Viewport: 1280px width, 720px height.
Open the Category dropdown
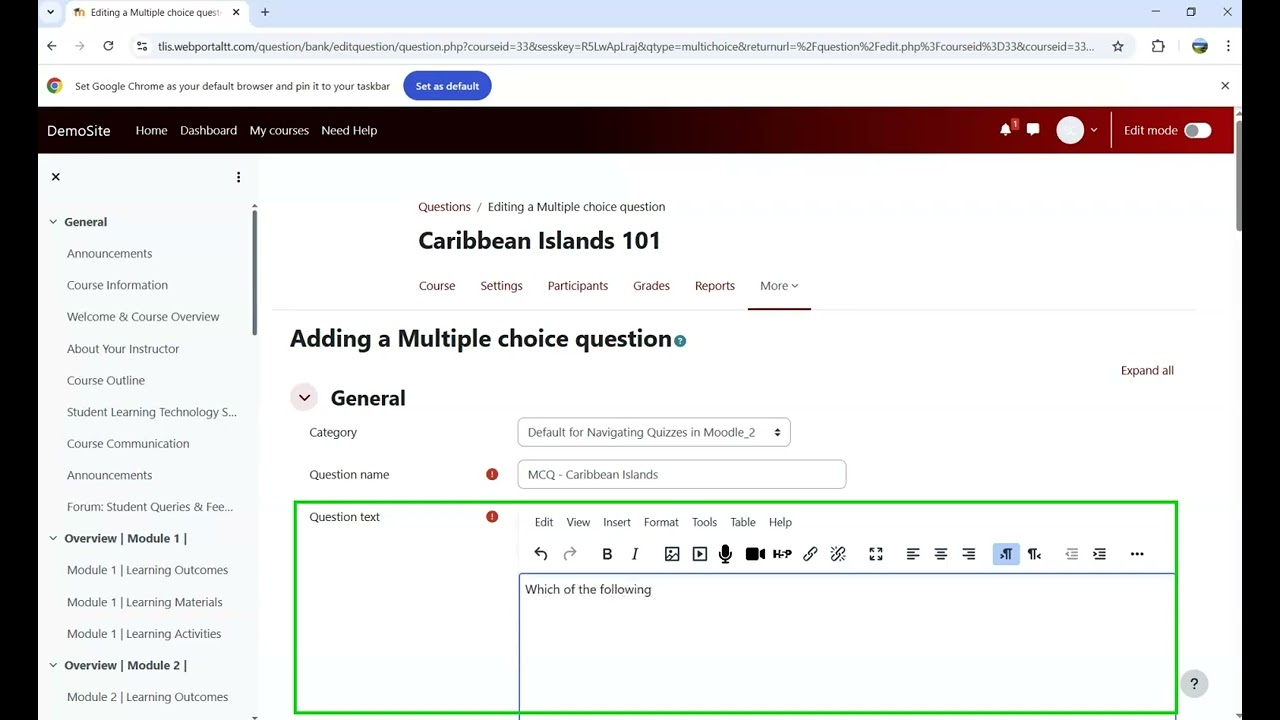click(x=654, y=432)
